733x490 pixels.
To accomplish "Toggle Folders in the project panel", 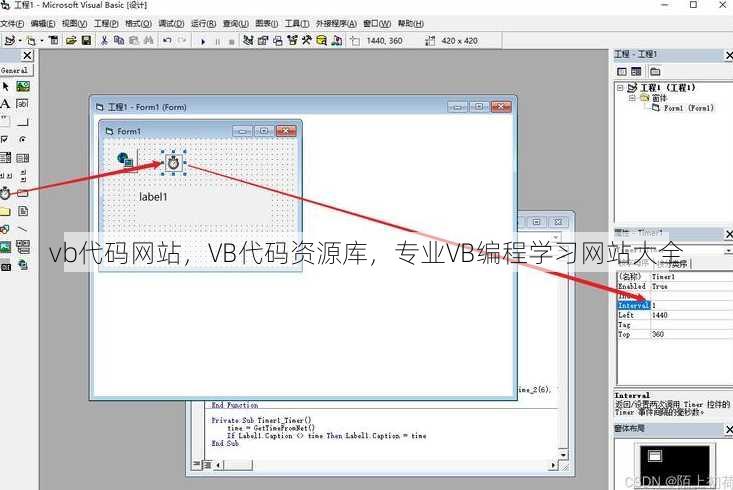I will pos(655,72).
